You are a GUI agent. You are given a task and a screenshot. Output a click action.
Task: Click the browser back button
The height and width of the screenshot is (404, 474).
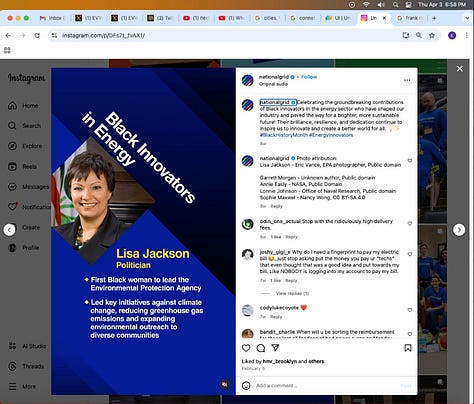tap(8, 35)
